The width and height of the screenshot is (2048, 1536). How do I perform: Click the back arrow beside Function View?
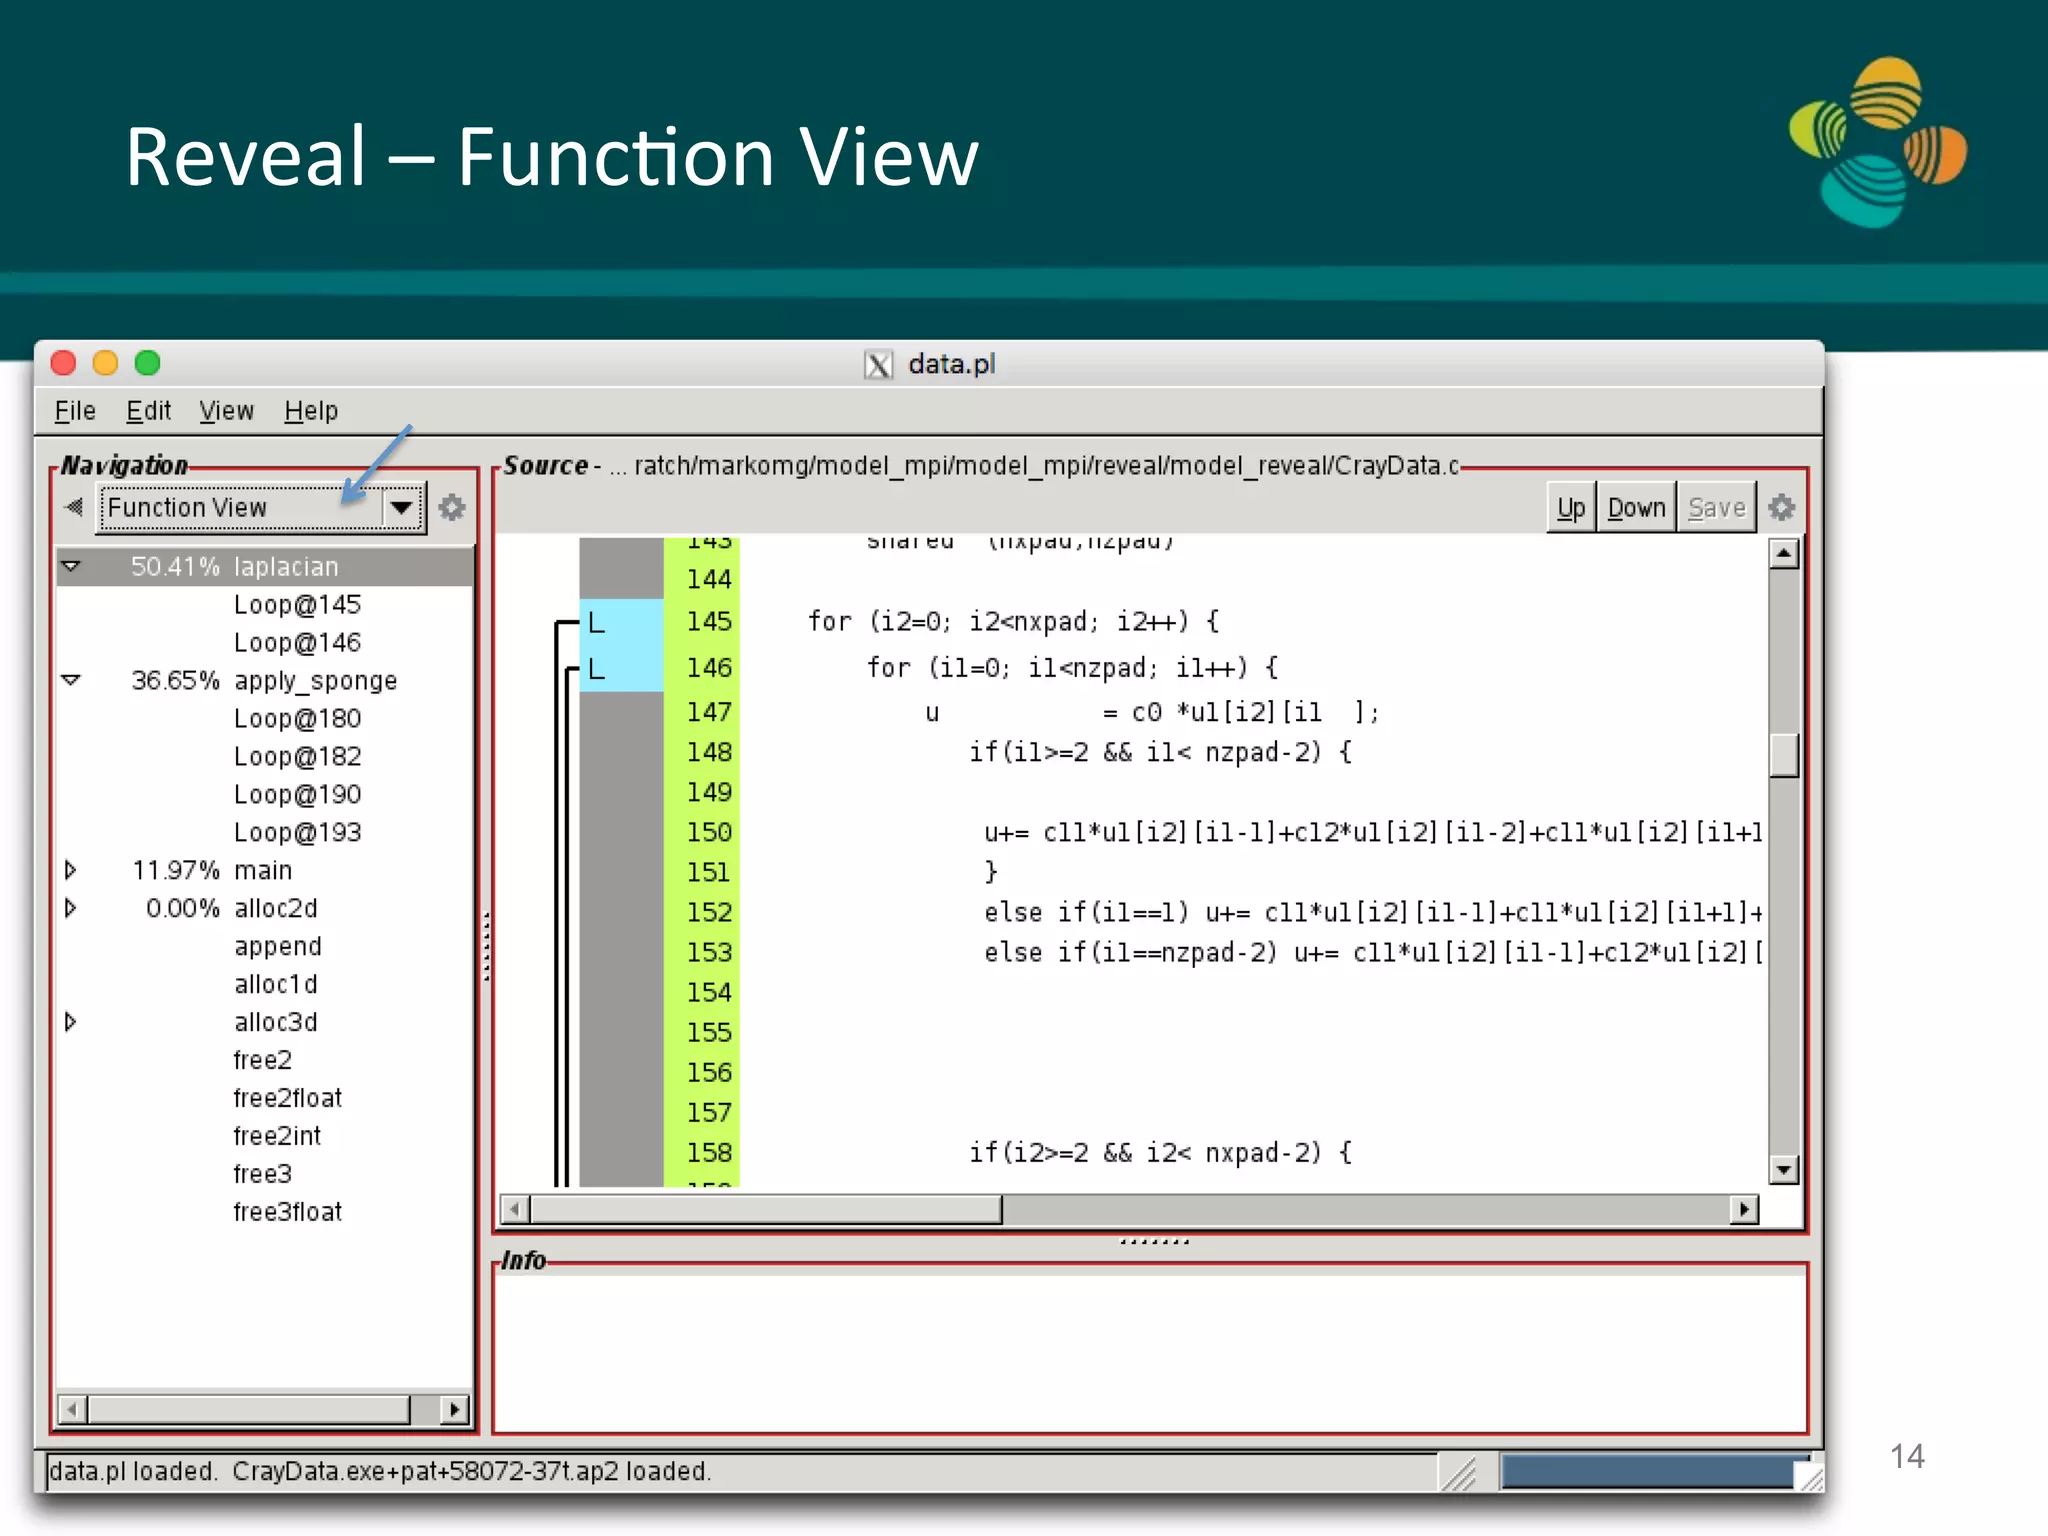tap(74, 507)
